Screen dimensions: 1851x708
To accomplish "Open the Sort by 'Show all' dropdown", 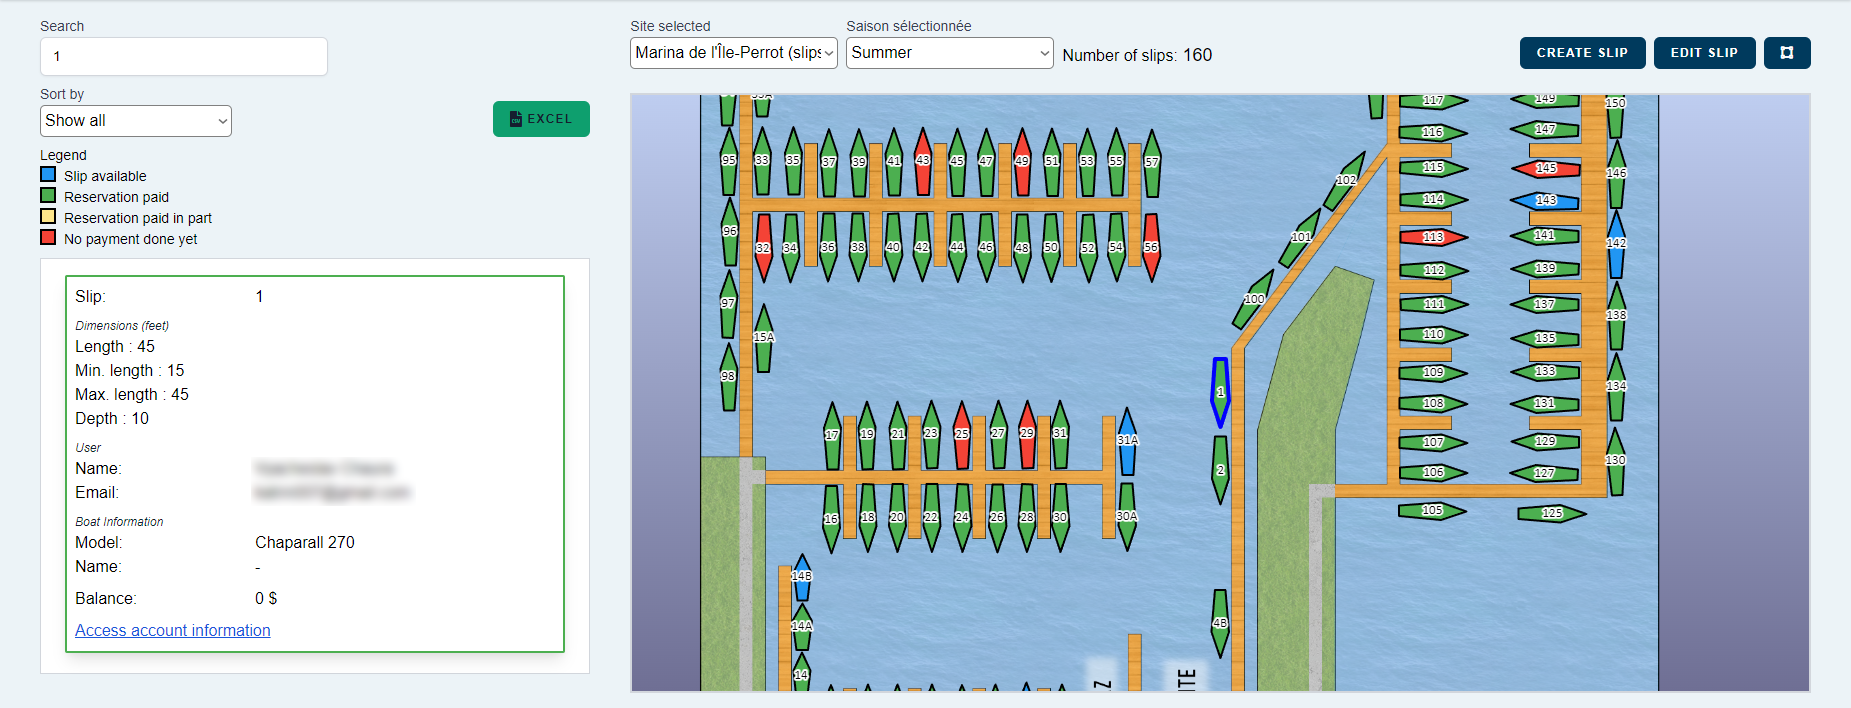I will coord(136,121).
